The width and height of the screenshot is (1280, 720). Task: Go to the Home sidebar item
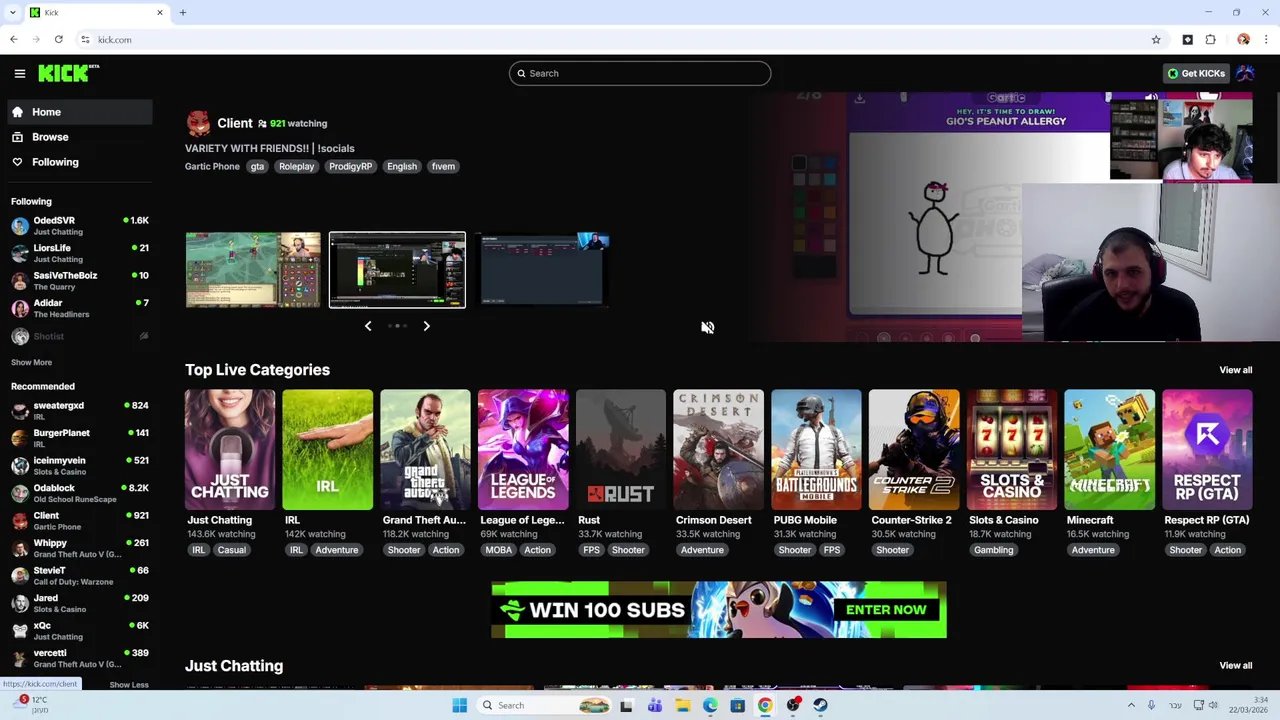coord(80,112)
